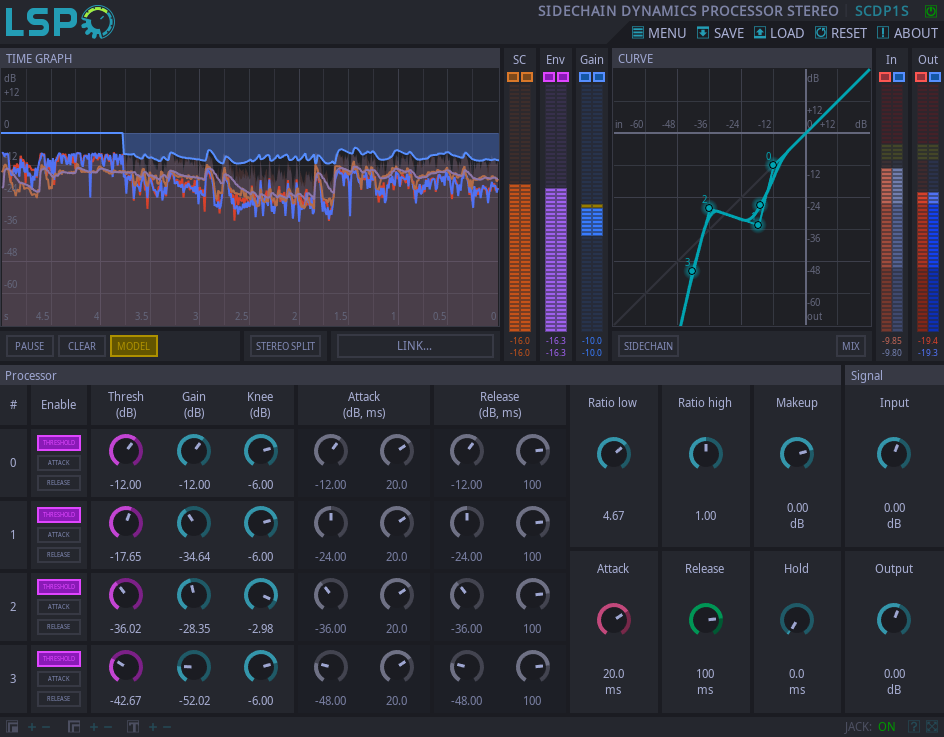Click the Ratio high knob
This screenshot has width=944, height=737.
pyautogui.click(x=706, y=454)
